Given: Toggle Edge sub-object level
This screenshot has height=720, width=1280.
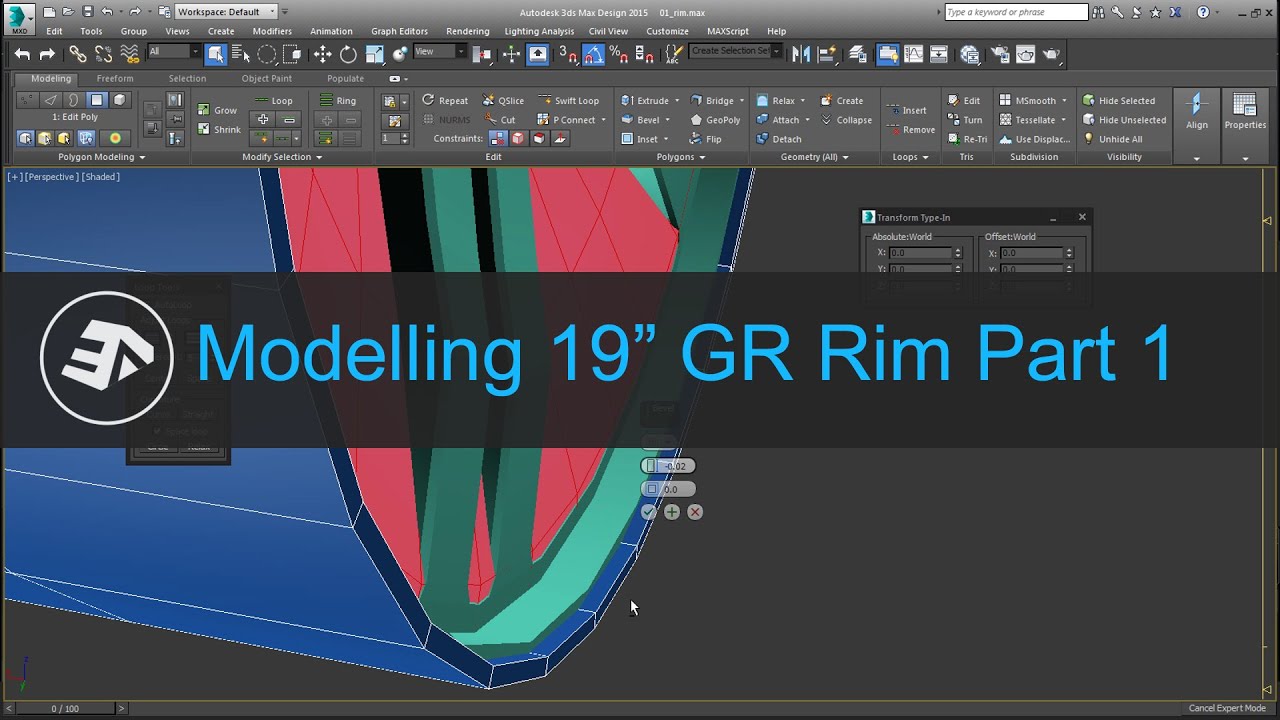Looking at the screenshot, I should click(50, 100).
